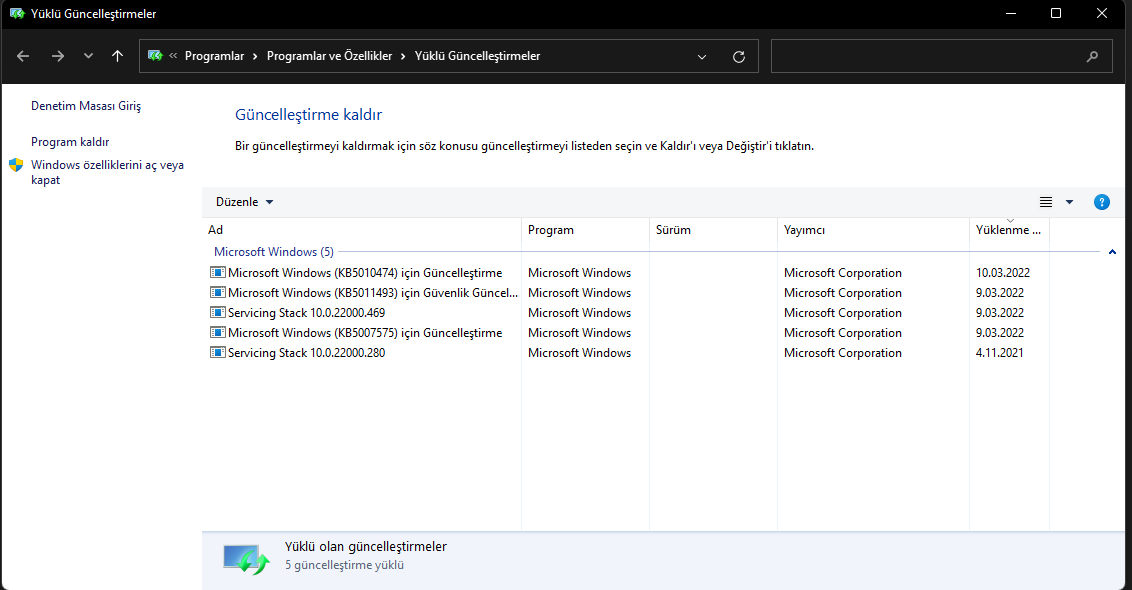Open the Düzenle dropdown menu
The width and height of the screenshot is (1132, 590).
(x=245, y=202)
